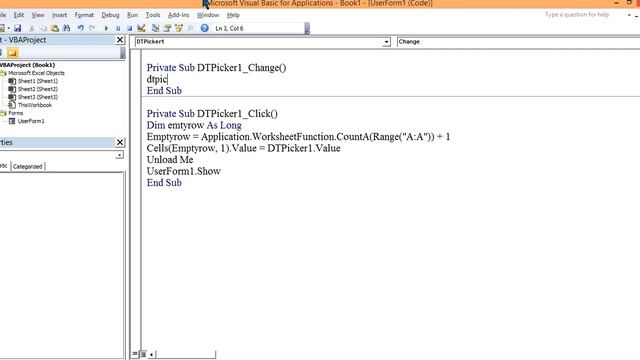Image resolution: width=640 pixels, height=360 pixels.
Task: Click the Paste clipboard icon
Action: click(x=55, y=28)
